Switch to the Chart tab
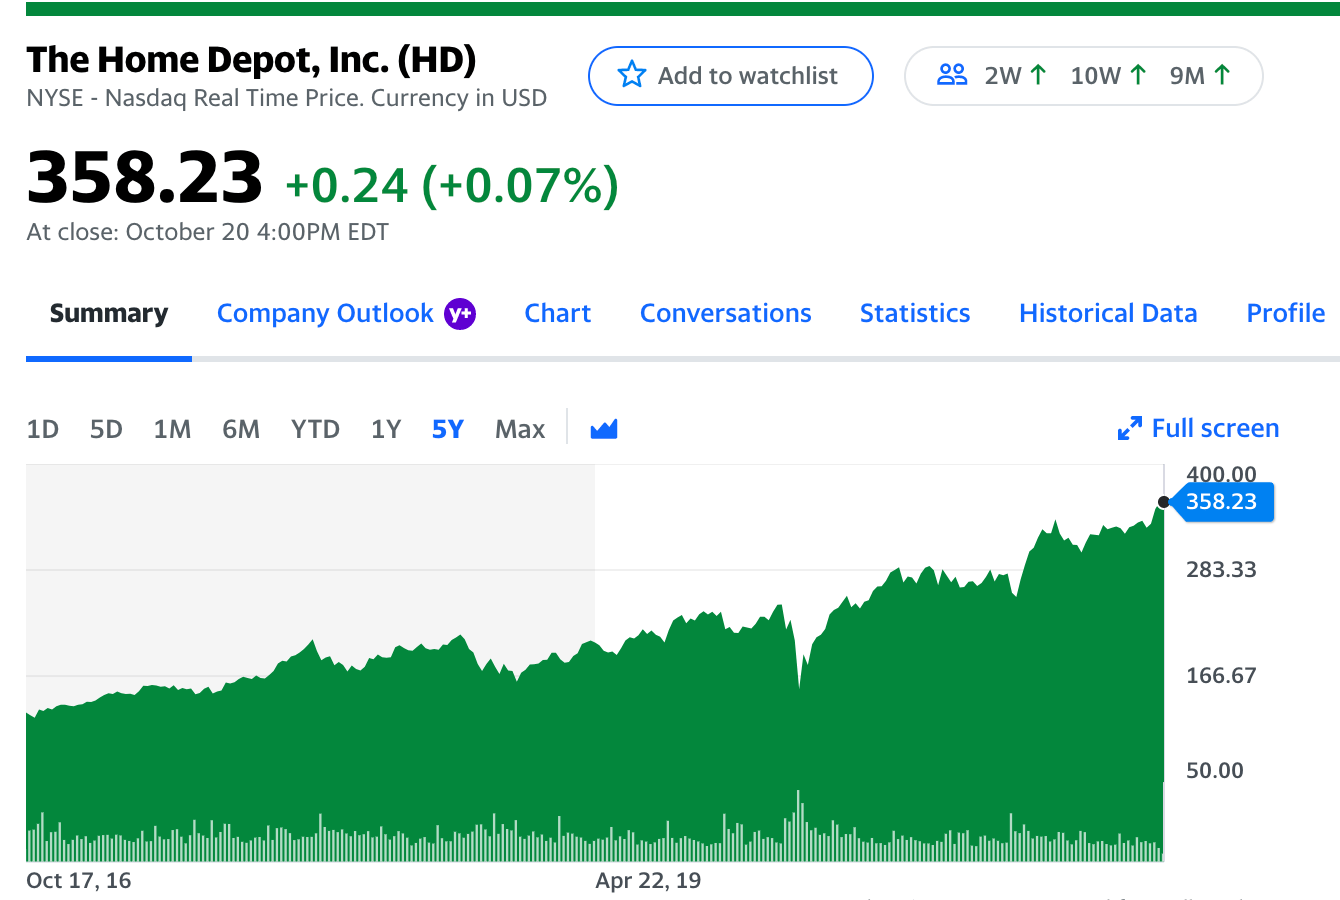 coord(558,314)
